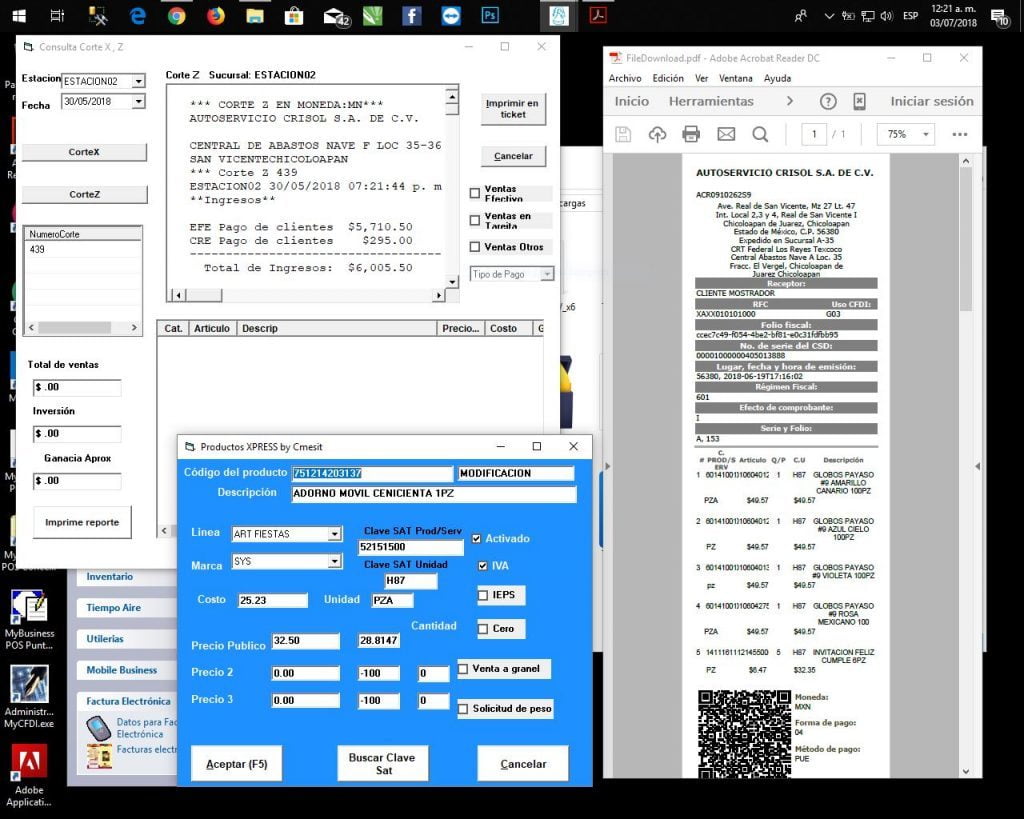Viewport: 1024px width, 819px height.
Task: Open TeamViewer taskbar icon
Action: tap(451, 16)
